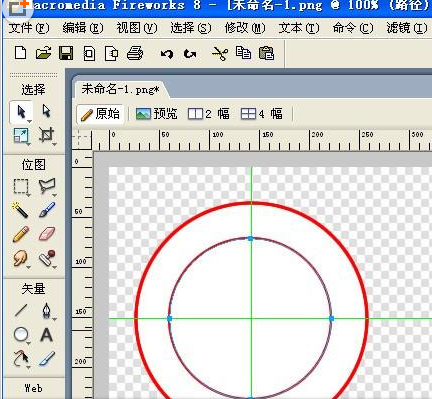Select the Knife tool

(47, 359)
